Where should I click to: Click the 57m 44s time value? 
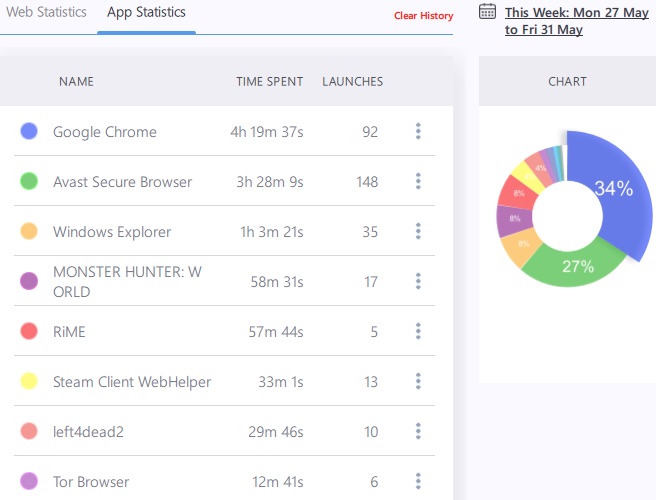pyautogui.click(x=276, y=332)
